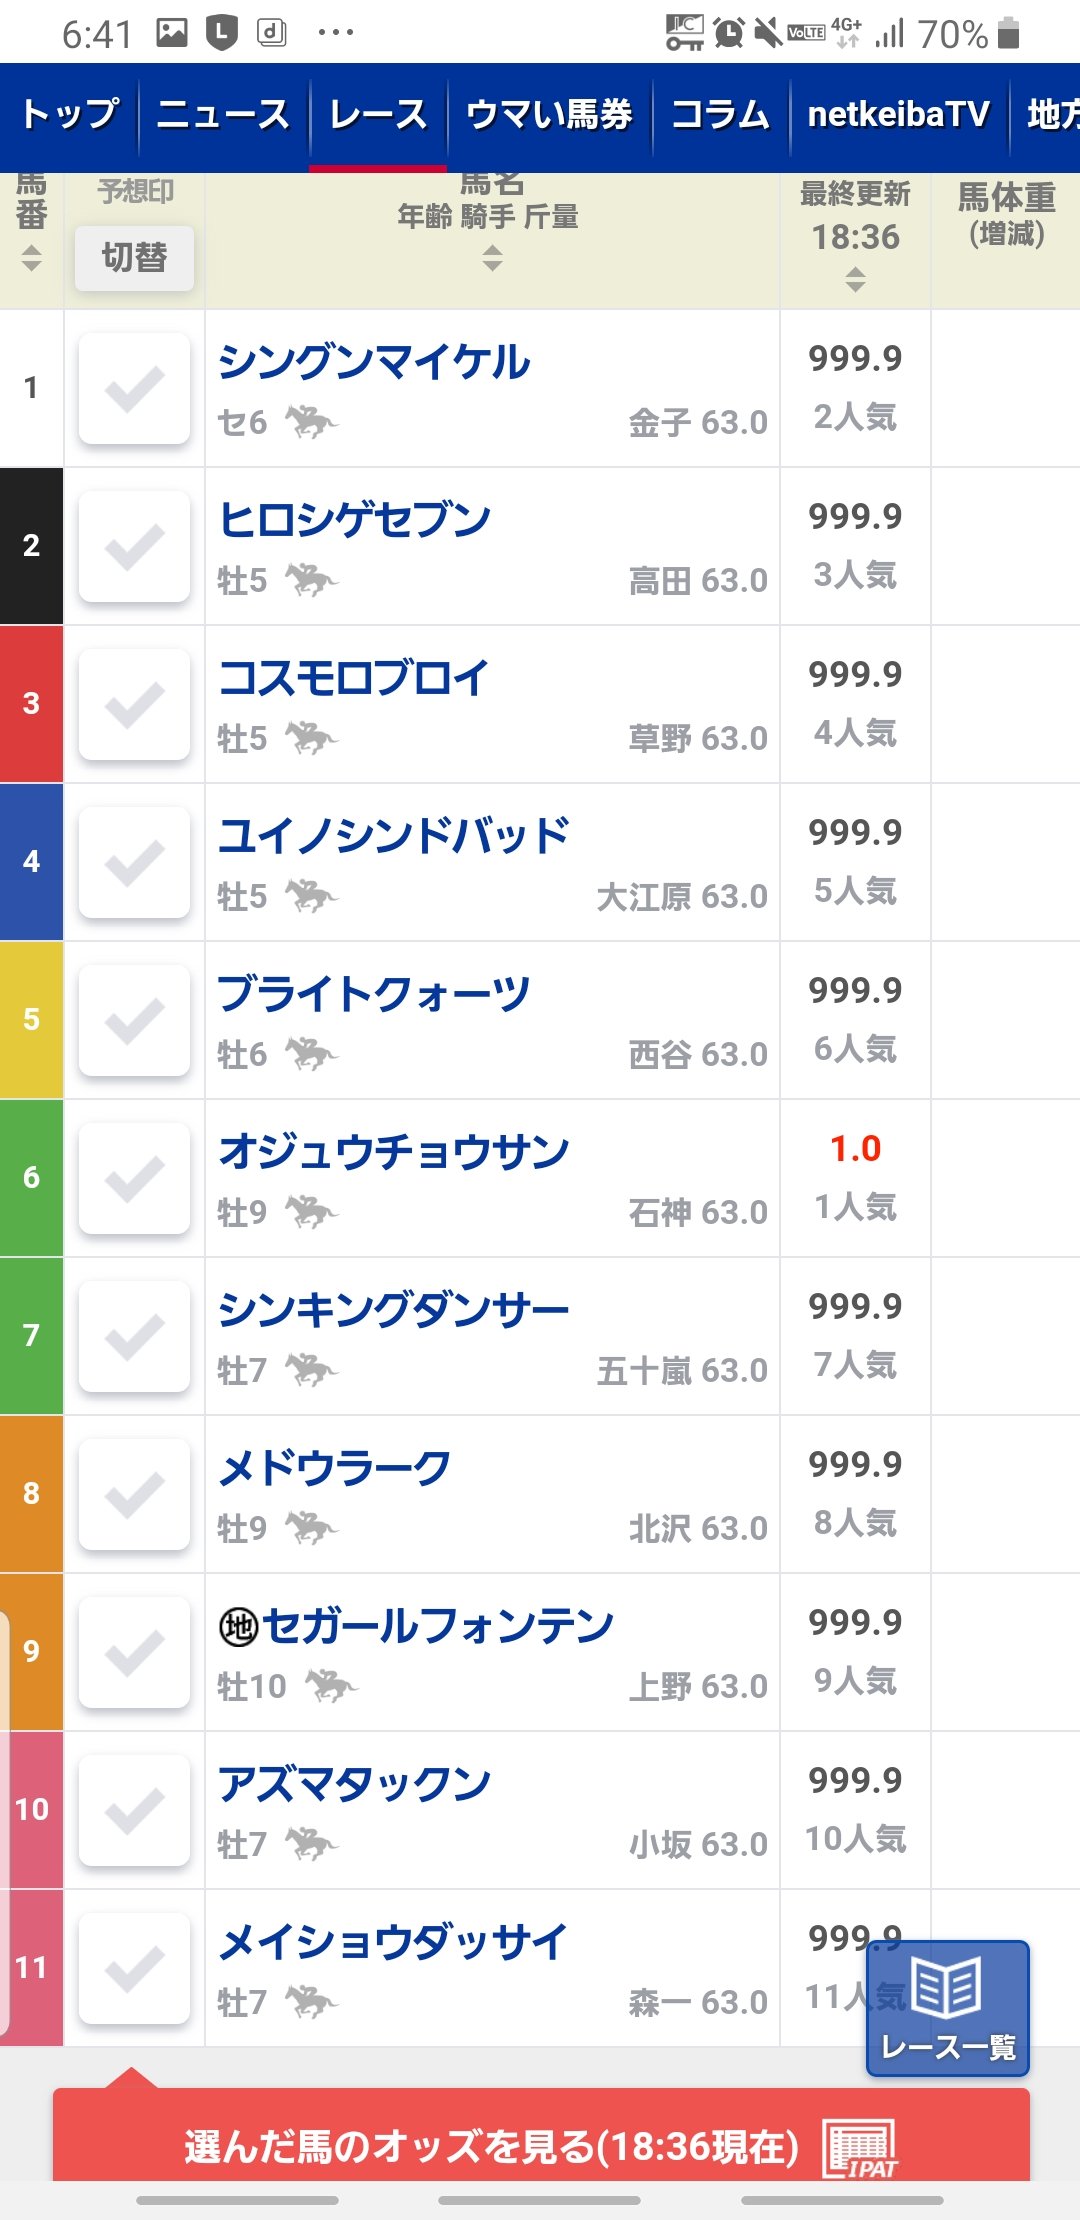Viewport: 1080px width, 2220px height.
Task: Tap the blue frame color cell for number 4
Action: point(31,862)
